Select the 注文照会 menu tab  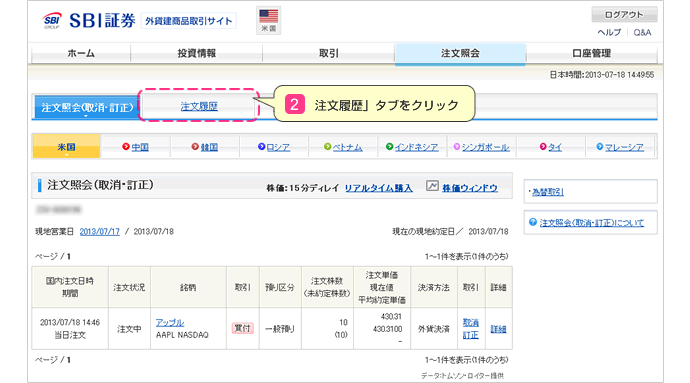460,54
